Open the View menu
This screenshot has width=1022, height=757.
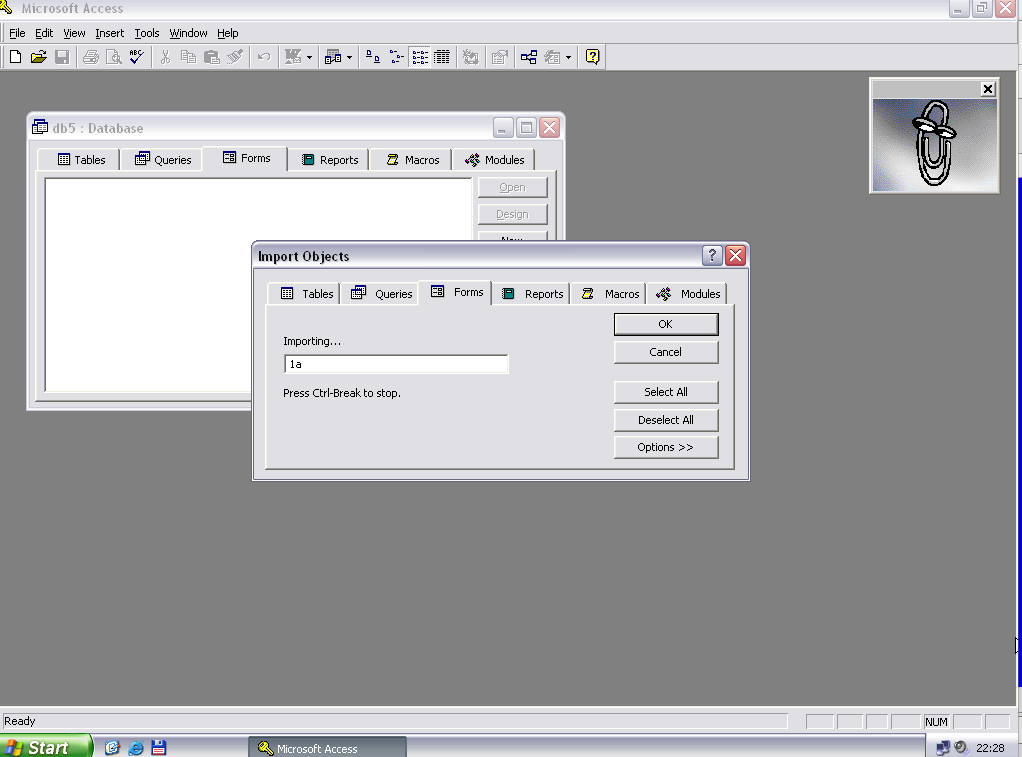tap(74, 33)
